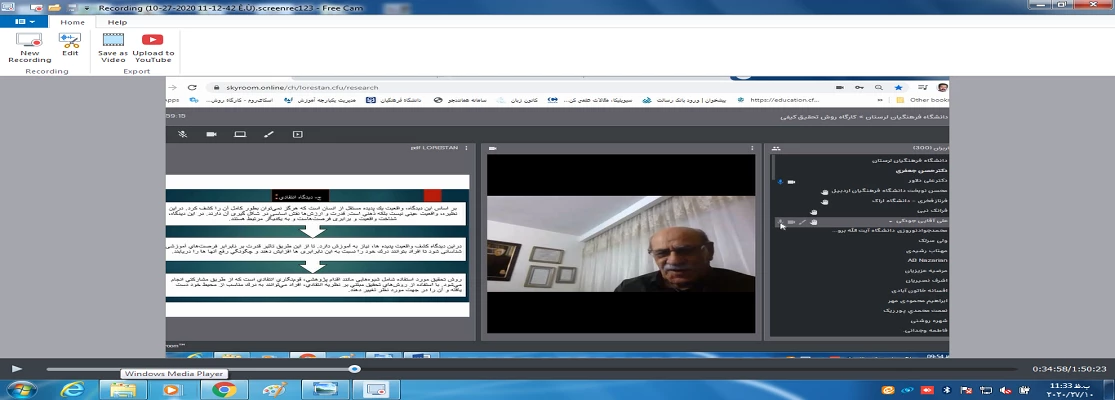The height and width of the screenshot is (400, 1115).
Task: Toggle the webcam icon in Skyroom toolbar
Action: click(211, 133)
